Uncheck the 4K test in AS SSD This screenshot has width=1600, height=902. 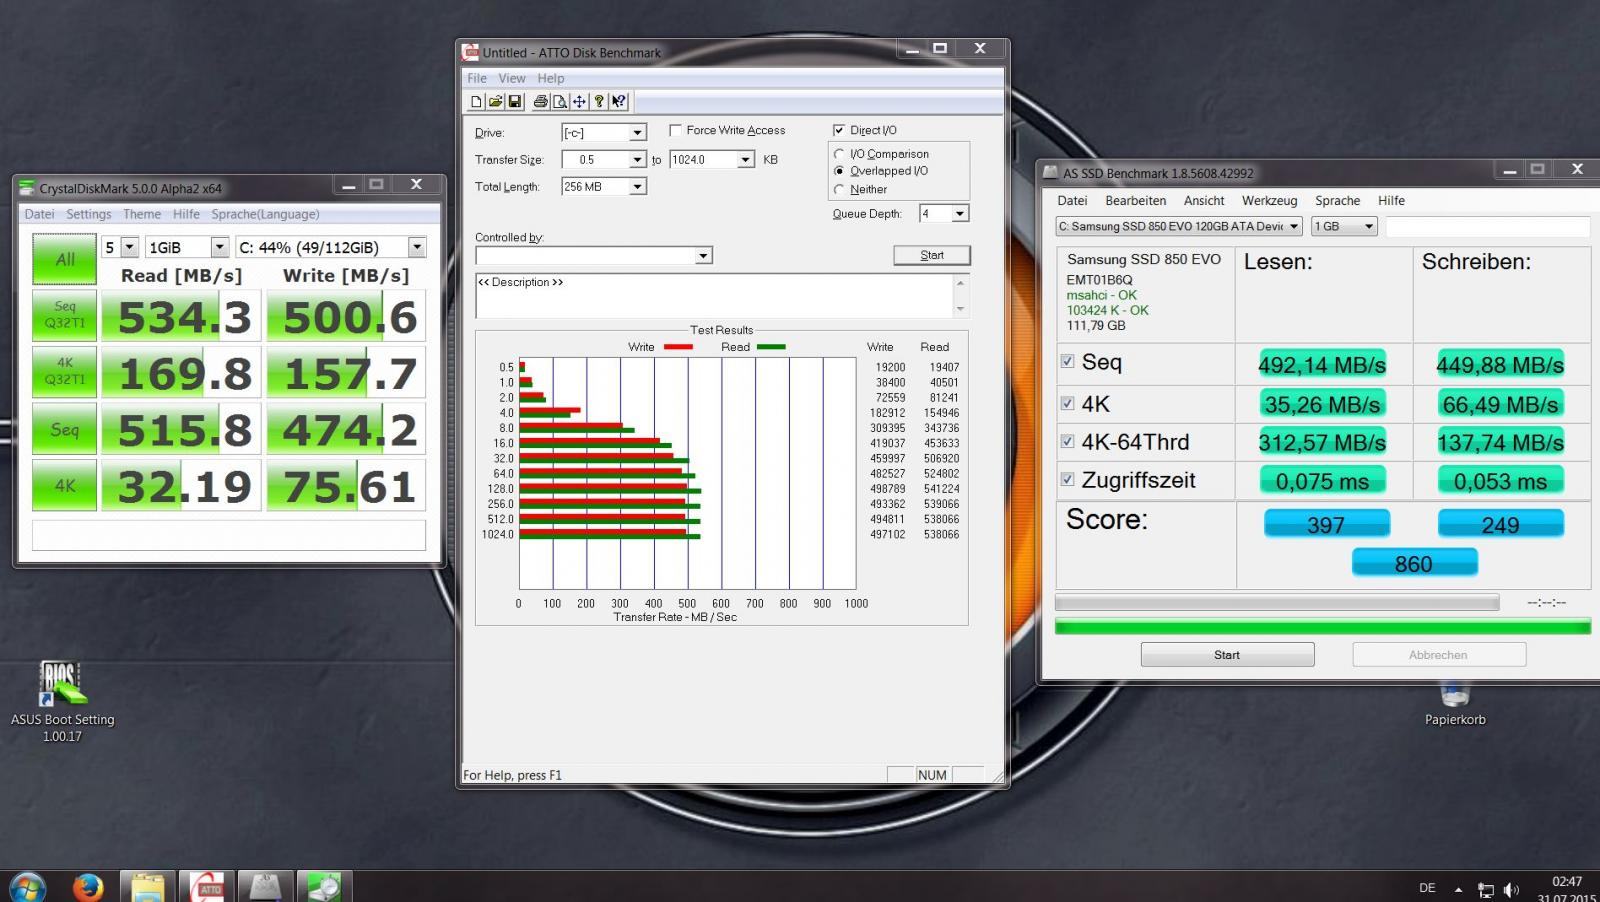tap(1067, 403)
